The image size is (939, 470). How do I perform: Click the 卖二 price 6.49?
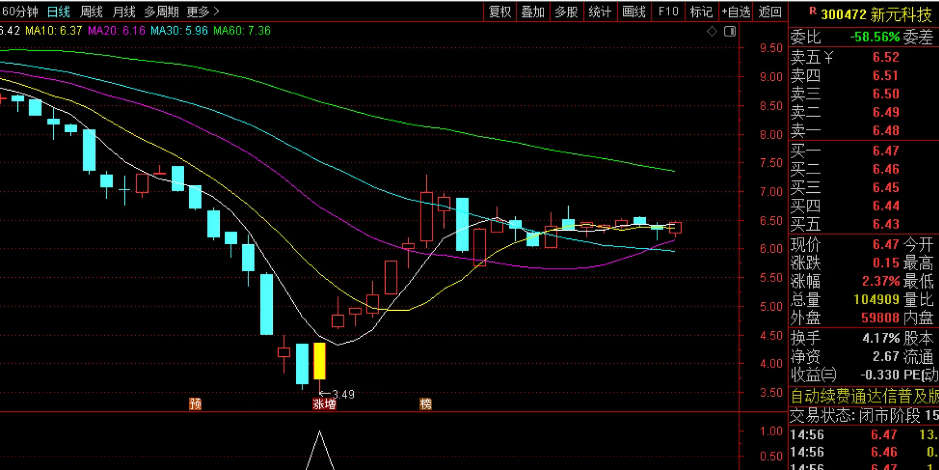(886, 112)
